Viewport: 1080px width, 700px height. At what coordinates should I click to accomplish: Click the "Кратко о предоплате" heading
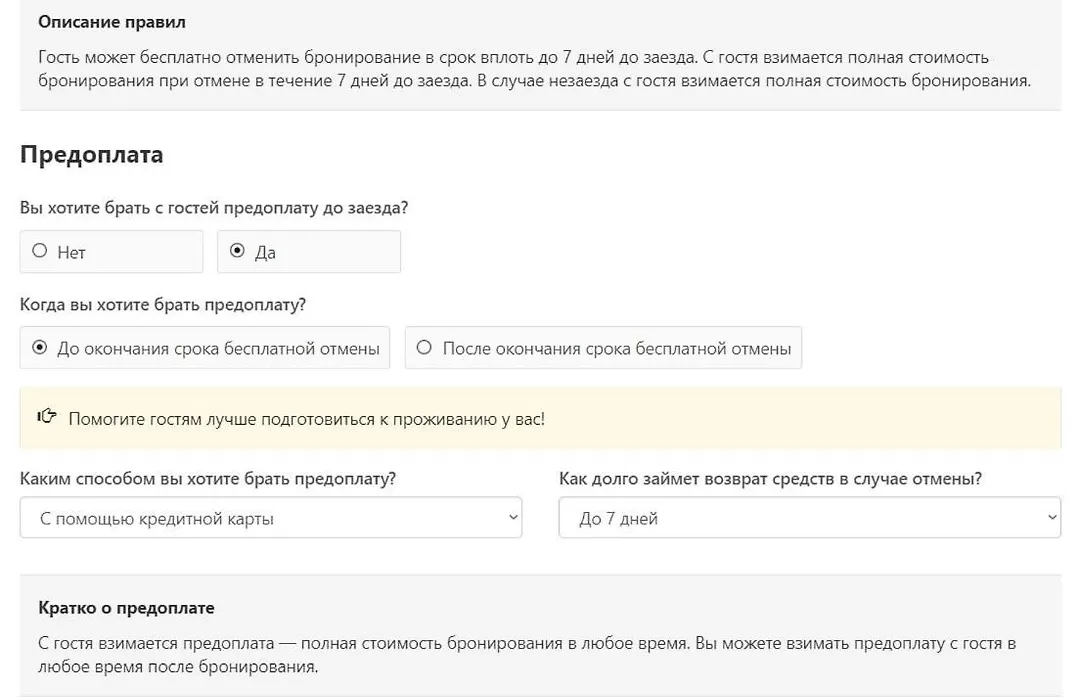(126, 608)
